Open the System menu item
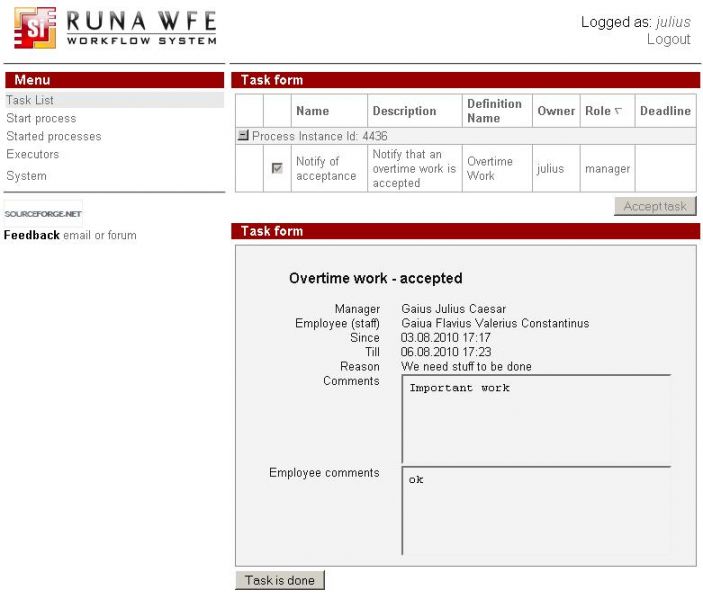 (x=27, y=176)
